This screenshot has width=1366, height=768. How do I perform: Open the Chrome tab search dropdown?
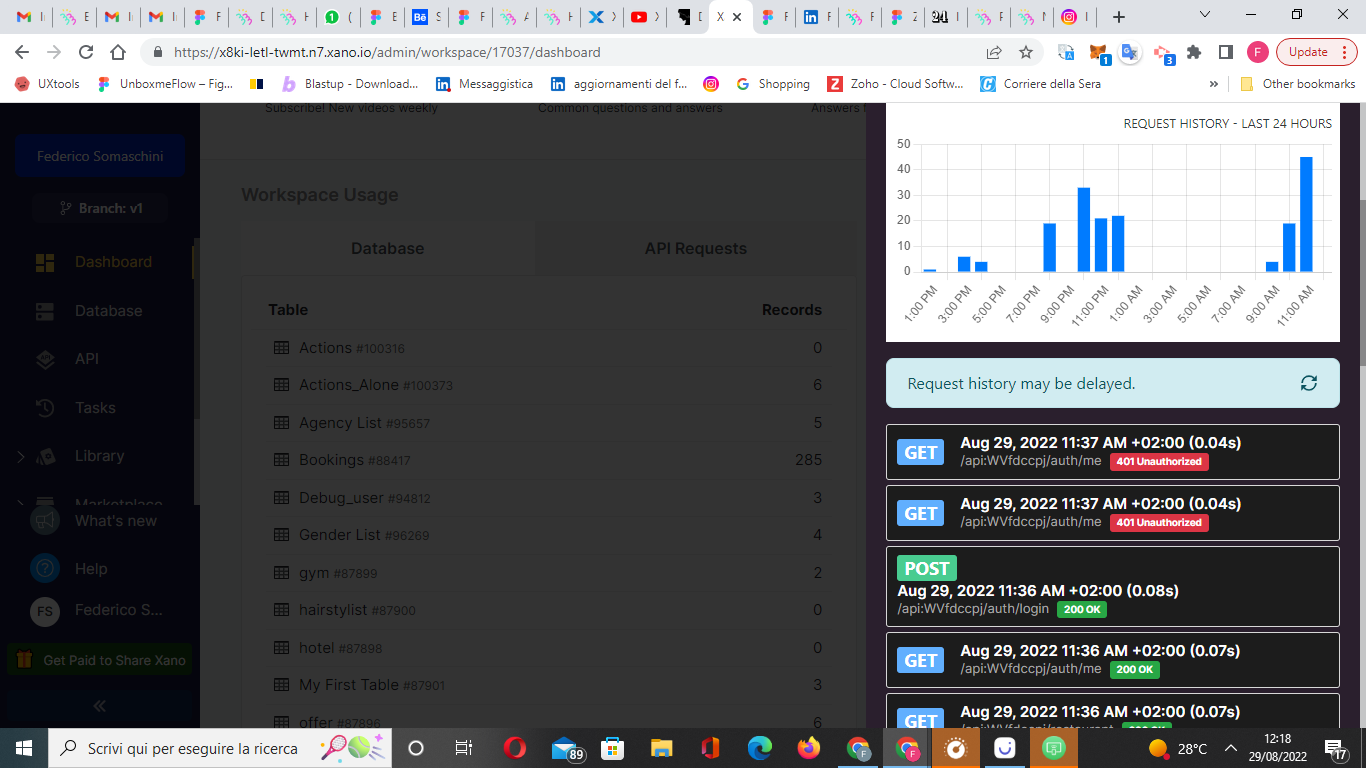point(1205,15)
